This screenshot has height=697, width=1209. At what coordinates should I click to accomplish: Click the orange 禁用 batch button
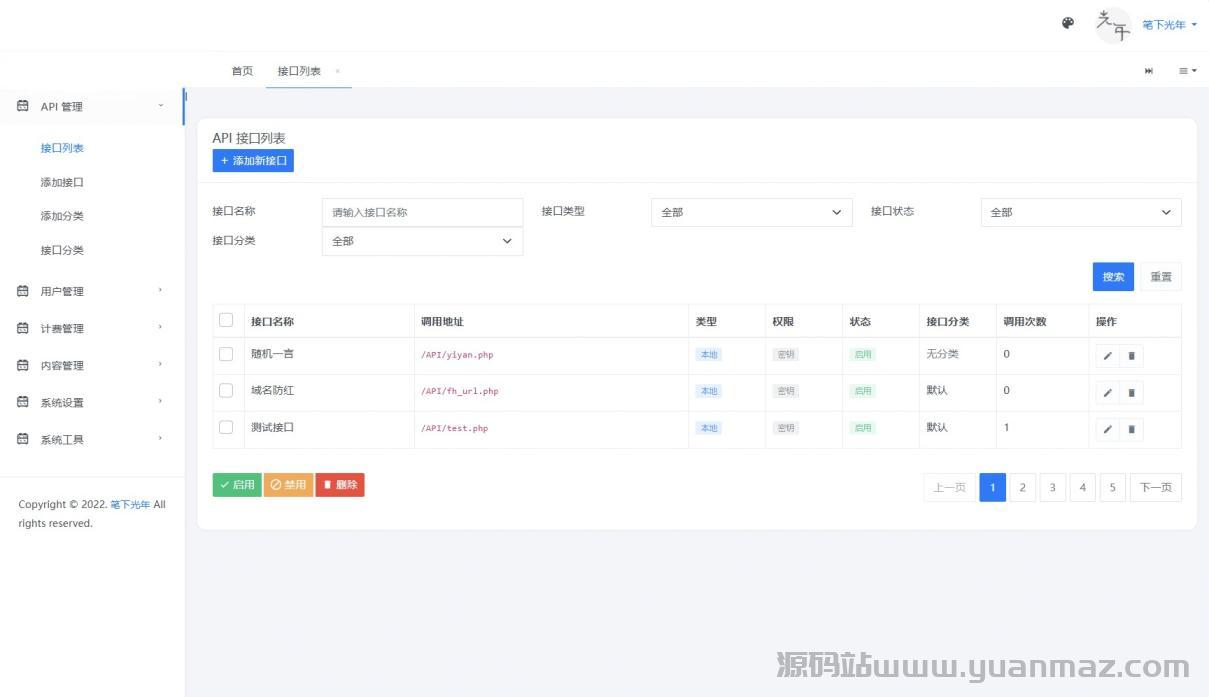(x=288, y=485)
